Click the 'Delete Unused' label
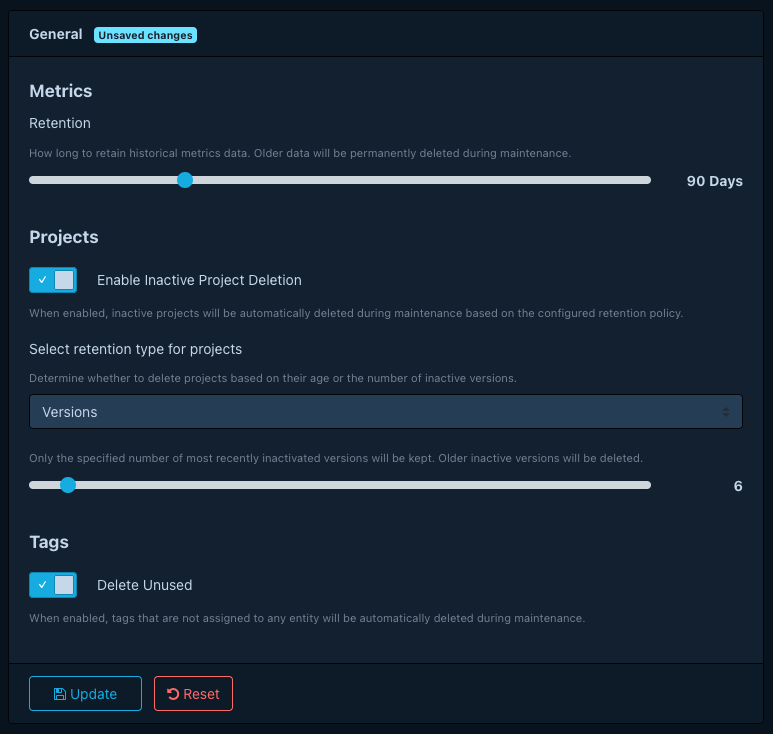Image resolution: width=773 pixels, height=734 pixels. pos(144,585)
